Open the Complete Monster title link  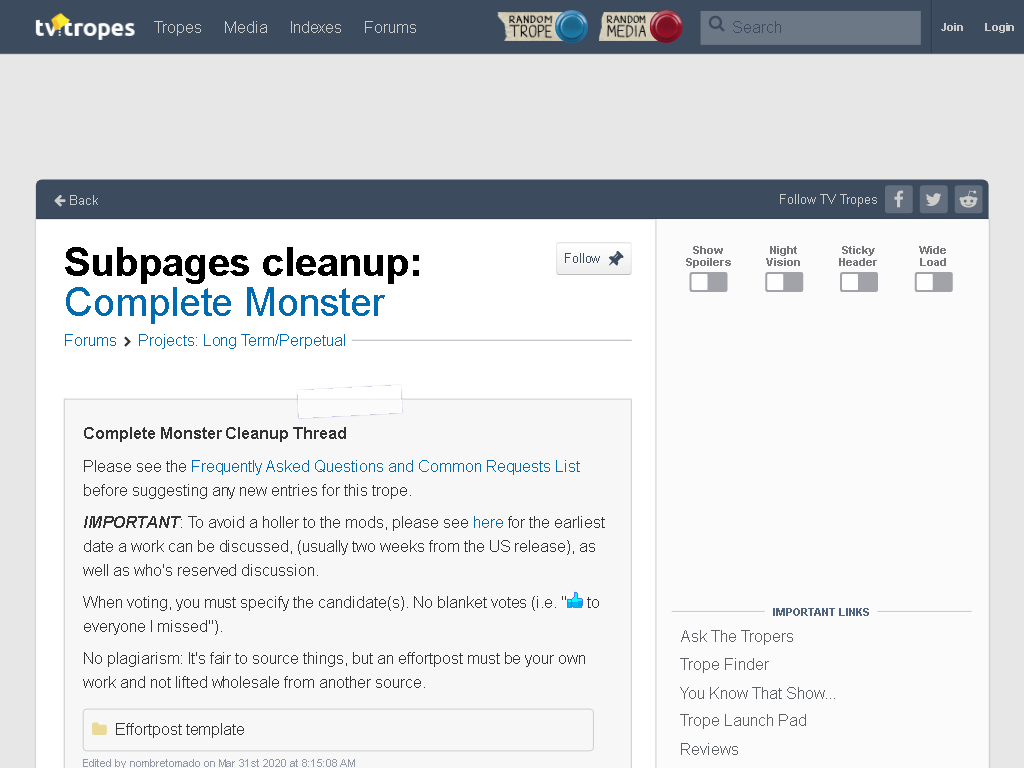[225, 303]
